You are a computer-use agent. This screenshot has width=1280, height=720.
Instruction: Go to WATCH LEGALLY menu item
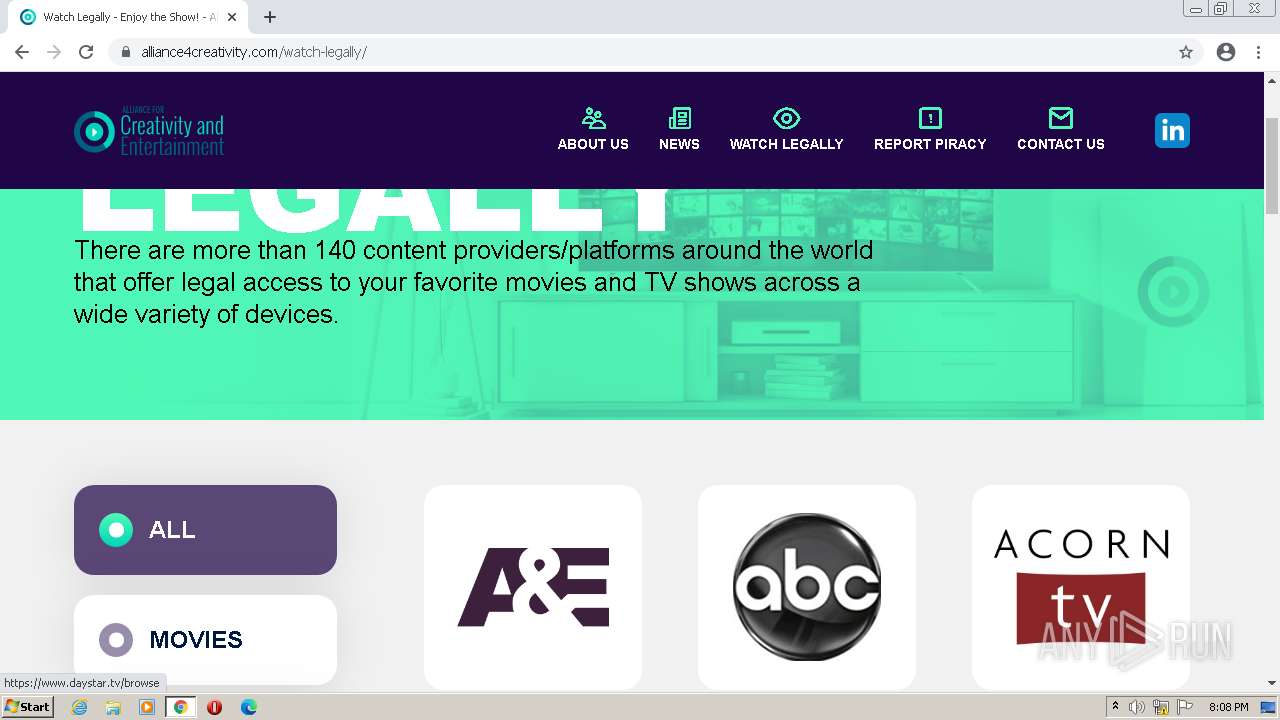pyautogui.click(x=786, y=144)
